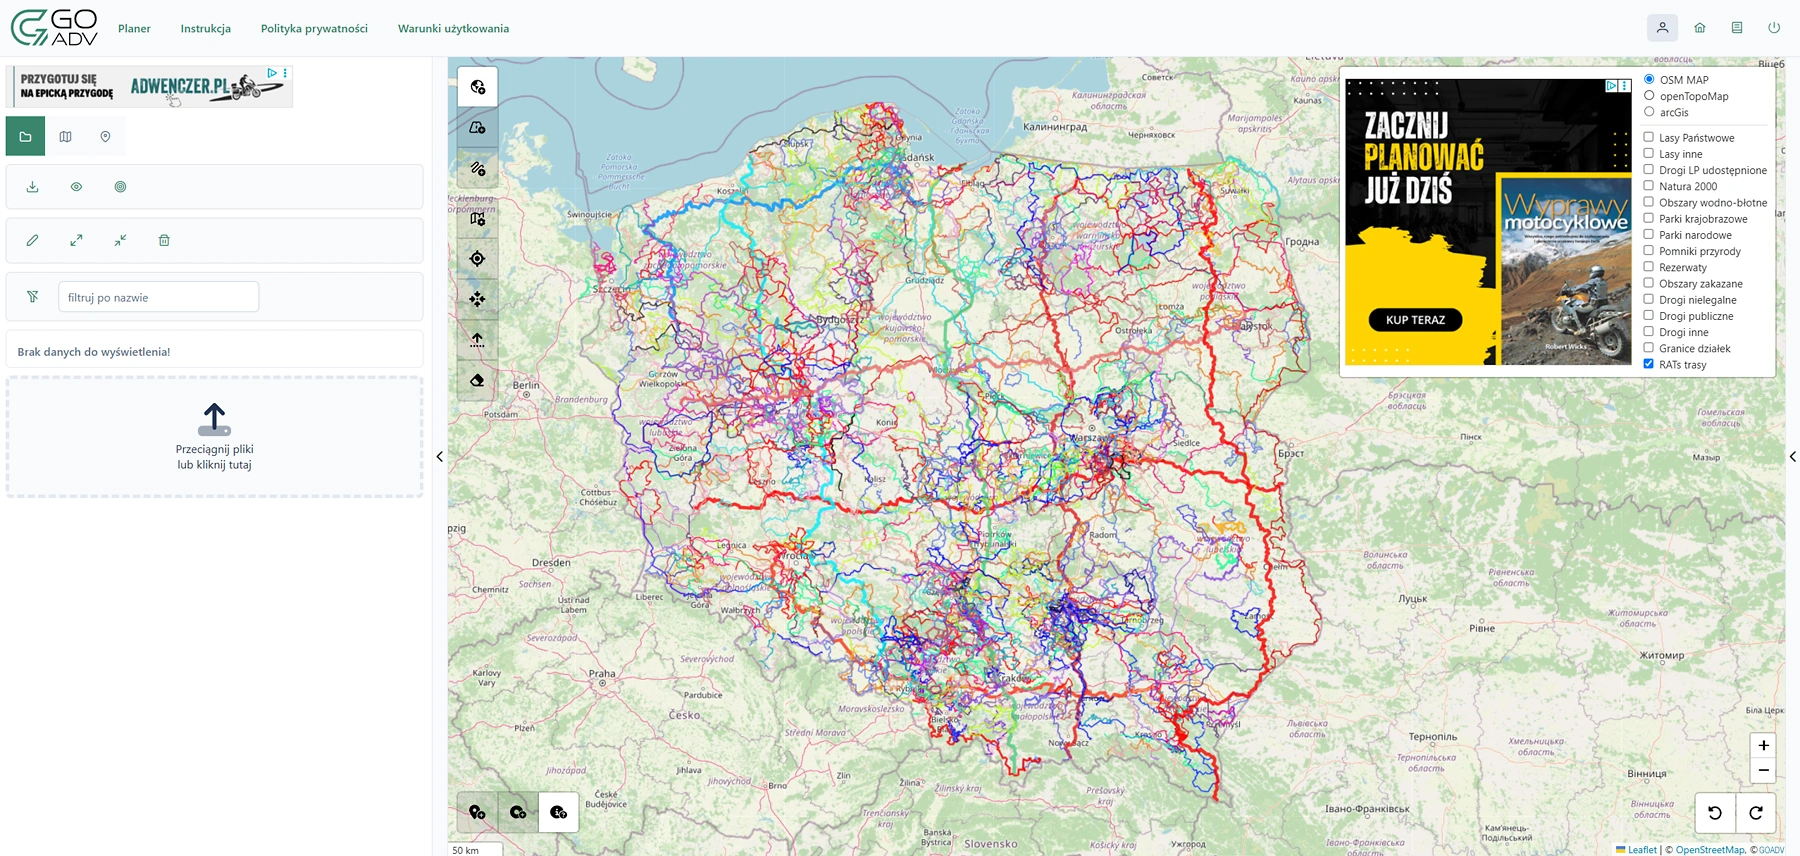Image resolution: width=1800 pixels, height=856 pixels.
Task: Click the map settings gear tool
Action: (x=477, y=218)
